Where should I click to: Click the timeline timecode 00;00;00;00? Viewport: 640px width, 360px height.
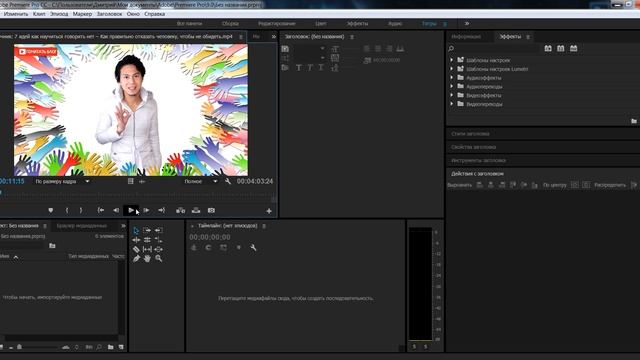[210, 237]
